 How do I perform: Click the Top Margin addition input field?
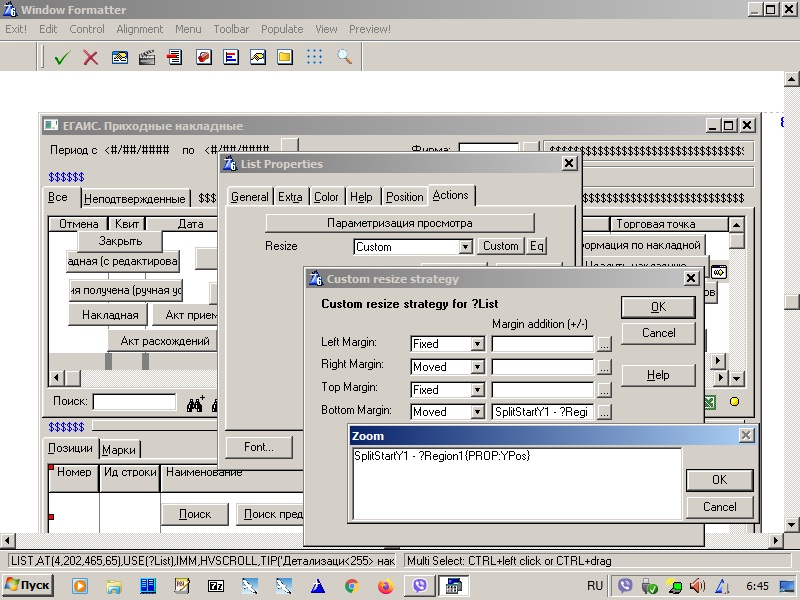[542, 390]
